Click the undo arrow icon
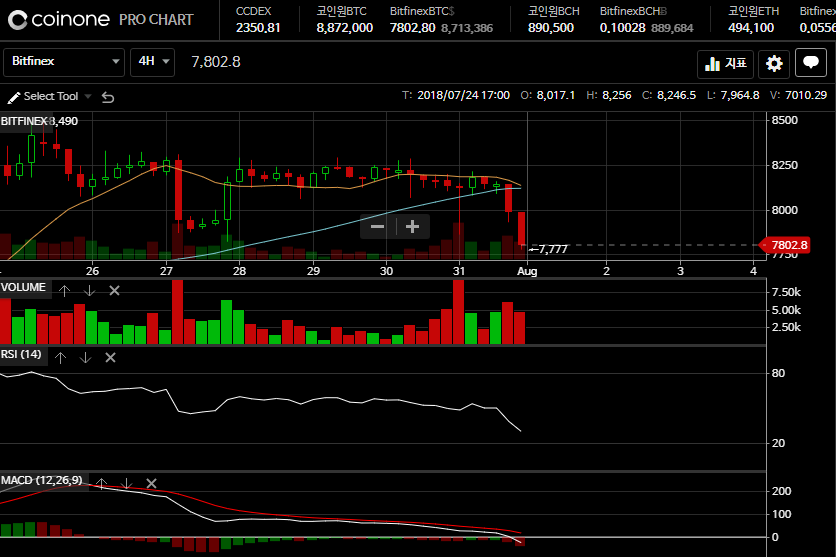This screenshot has width=836, height=557. (x=108, y=97)
